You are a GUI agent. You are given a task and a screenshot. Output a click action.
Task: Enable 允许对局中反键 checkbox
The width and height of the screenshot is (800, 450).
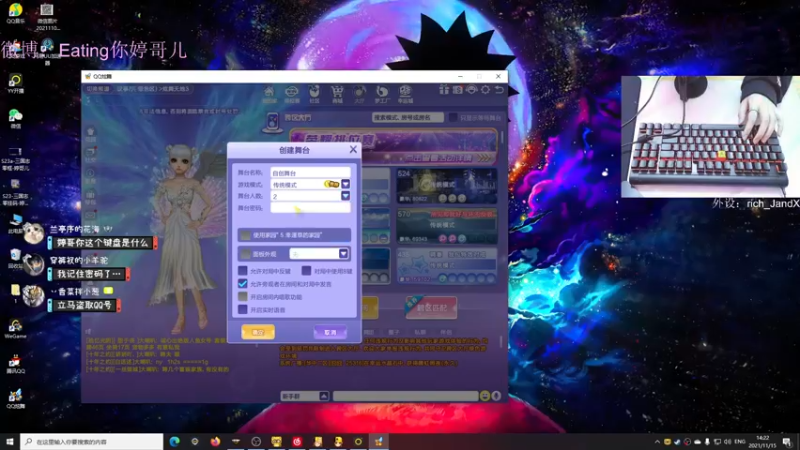tap(243, 271)
